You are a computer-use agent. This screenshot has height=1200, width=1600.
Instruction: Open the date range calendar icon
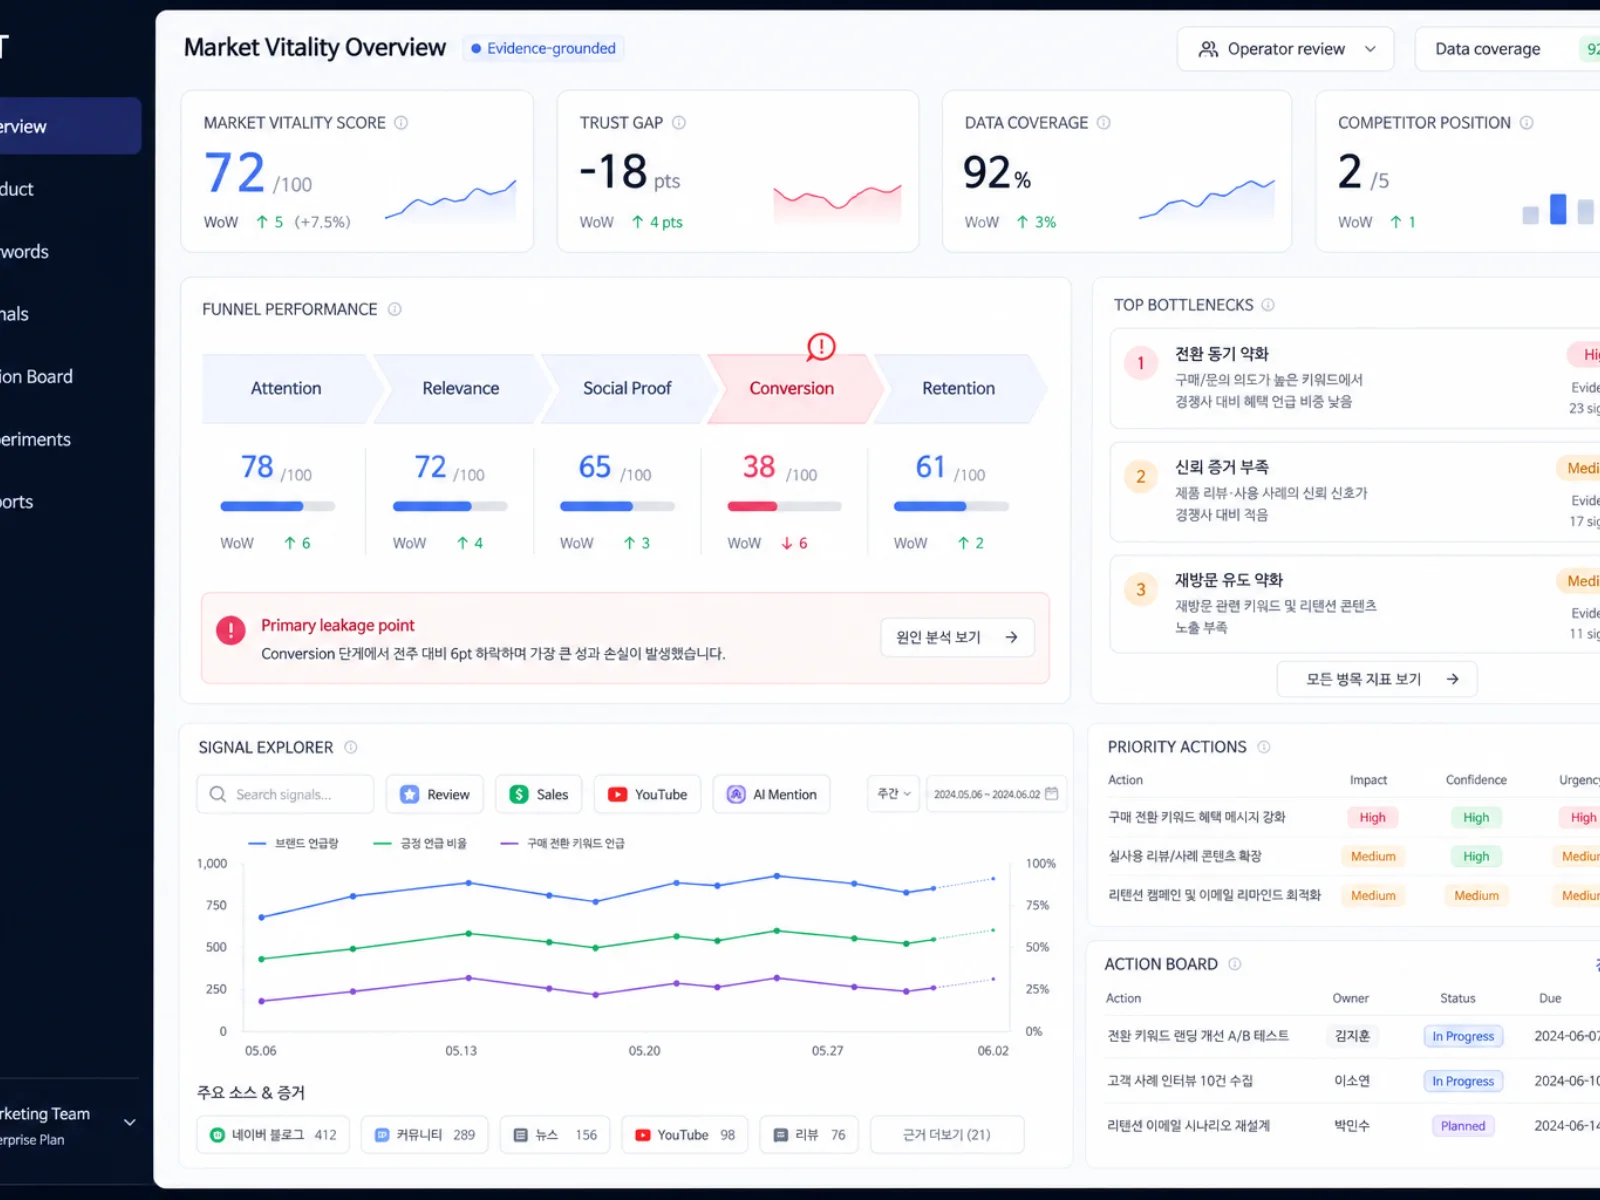click(1051, 794)
